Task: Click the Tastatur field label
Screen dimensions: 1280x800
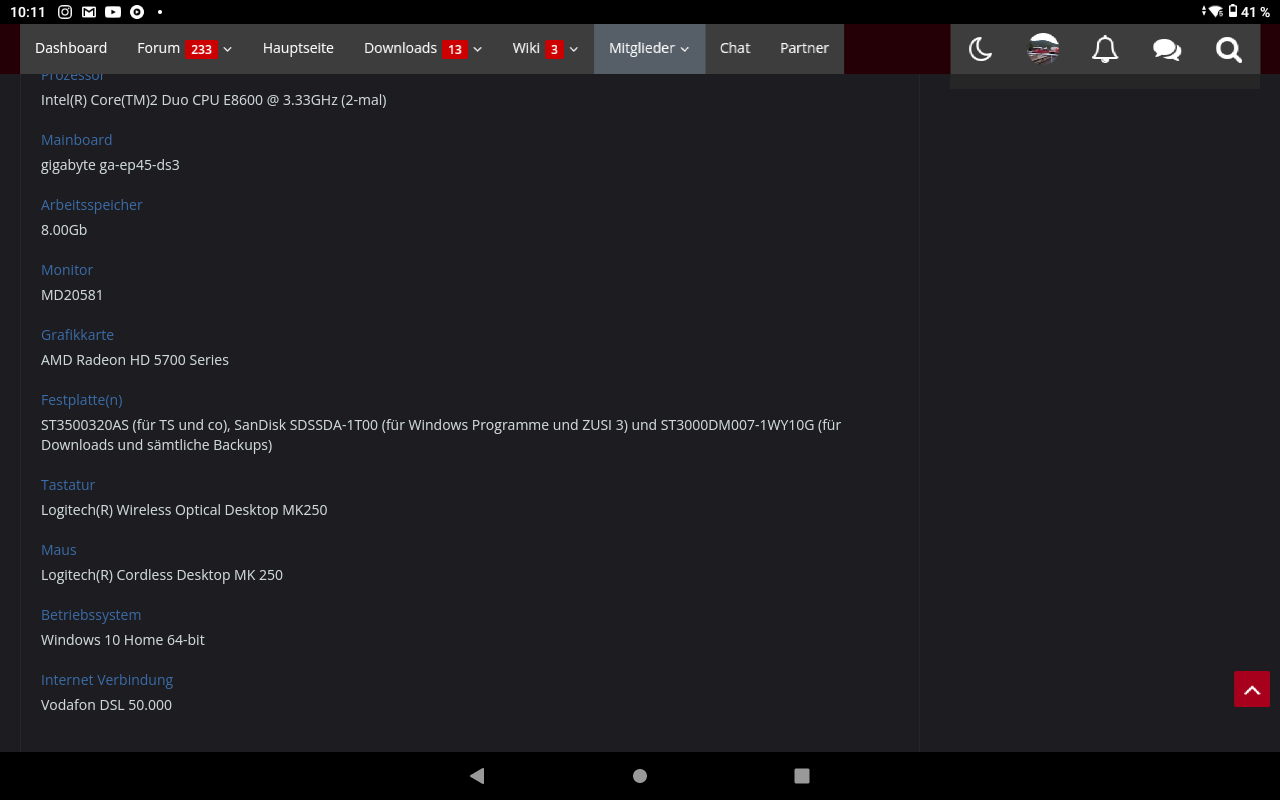Action: [68, 485]
